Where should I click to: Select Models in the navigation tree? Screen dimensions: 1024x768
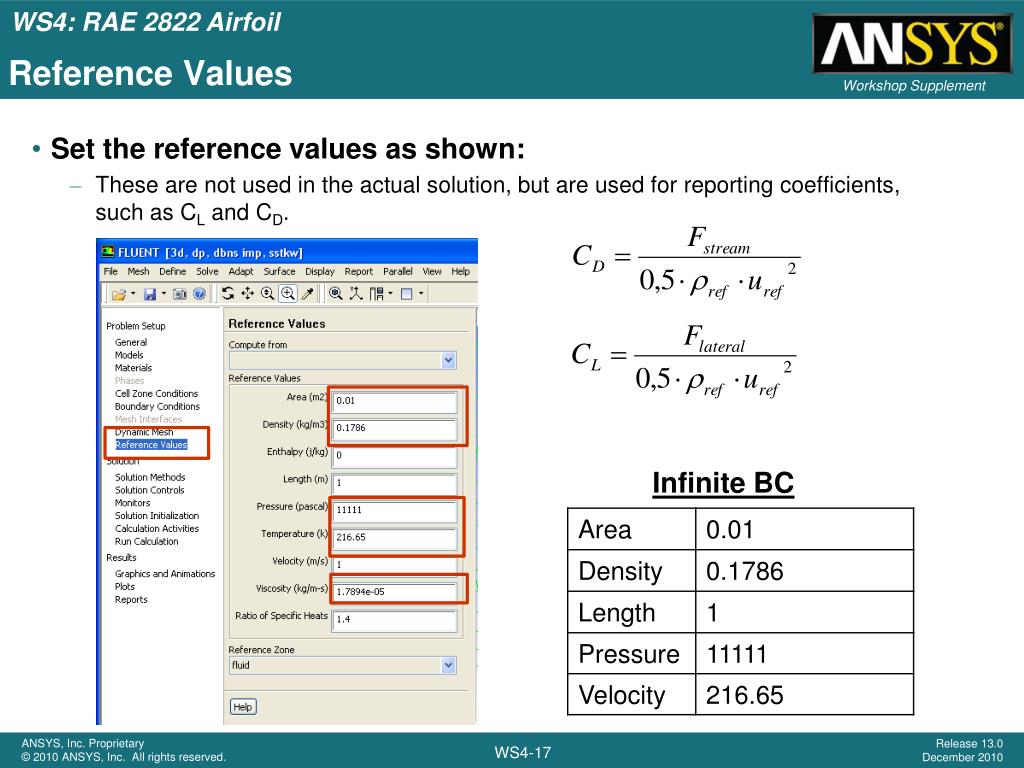[129, 355]
